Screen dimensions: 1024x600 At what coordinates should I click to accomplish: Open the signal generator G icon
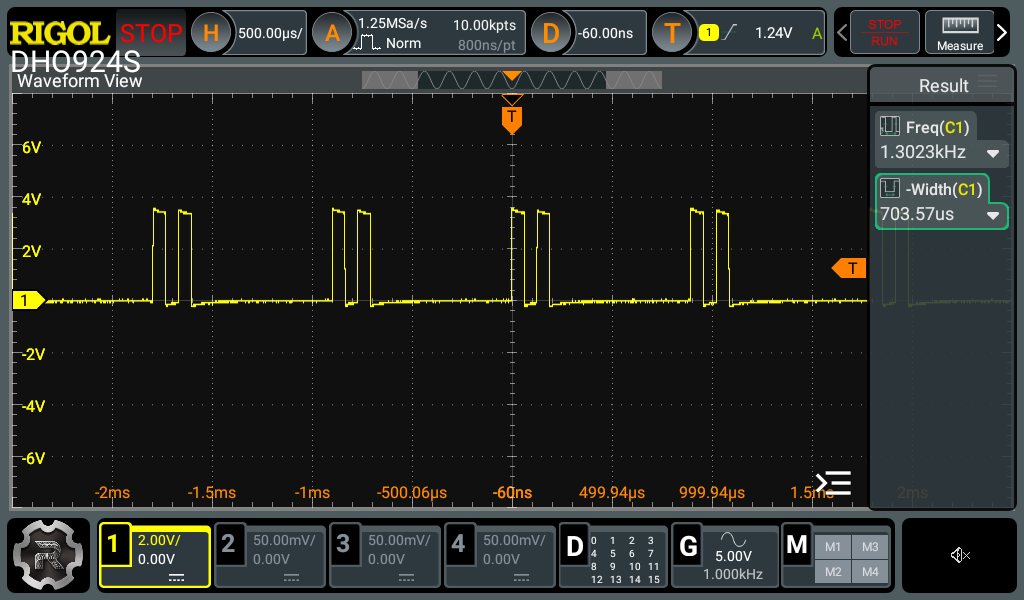pos(688,546)
